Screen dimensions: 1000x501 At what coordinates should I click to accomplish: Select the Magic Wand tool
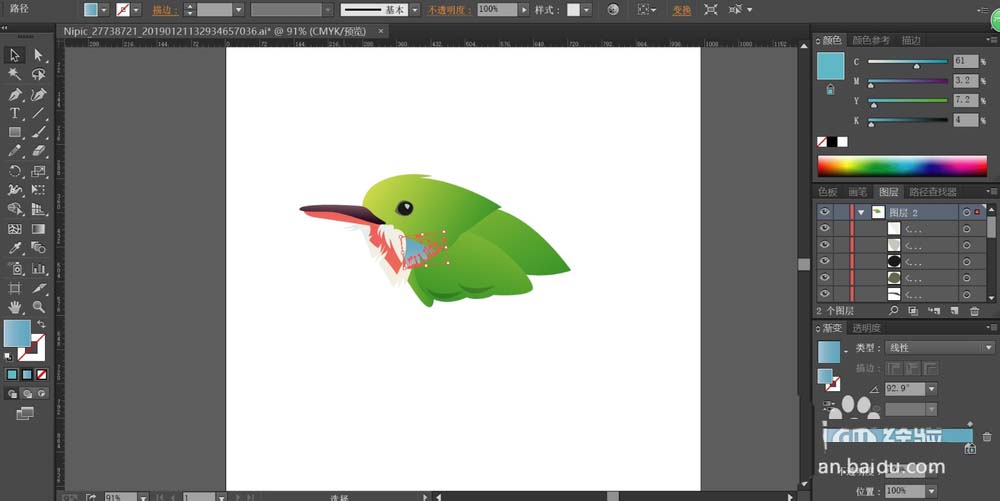[15, 75]
